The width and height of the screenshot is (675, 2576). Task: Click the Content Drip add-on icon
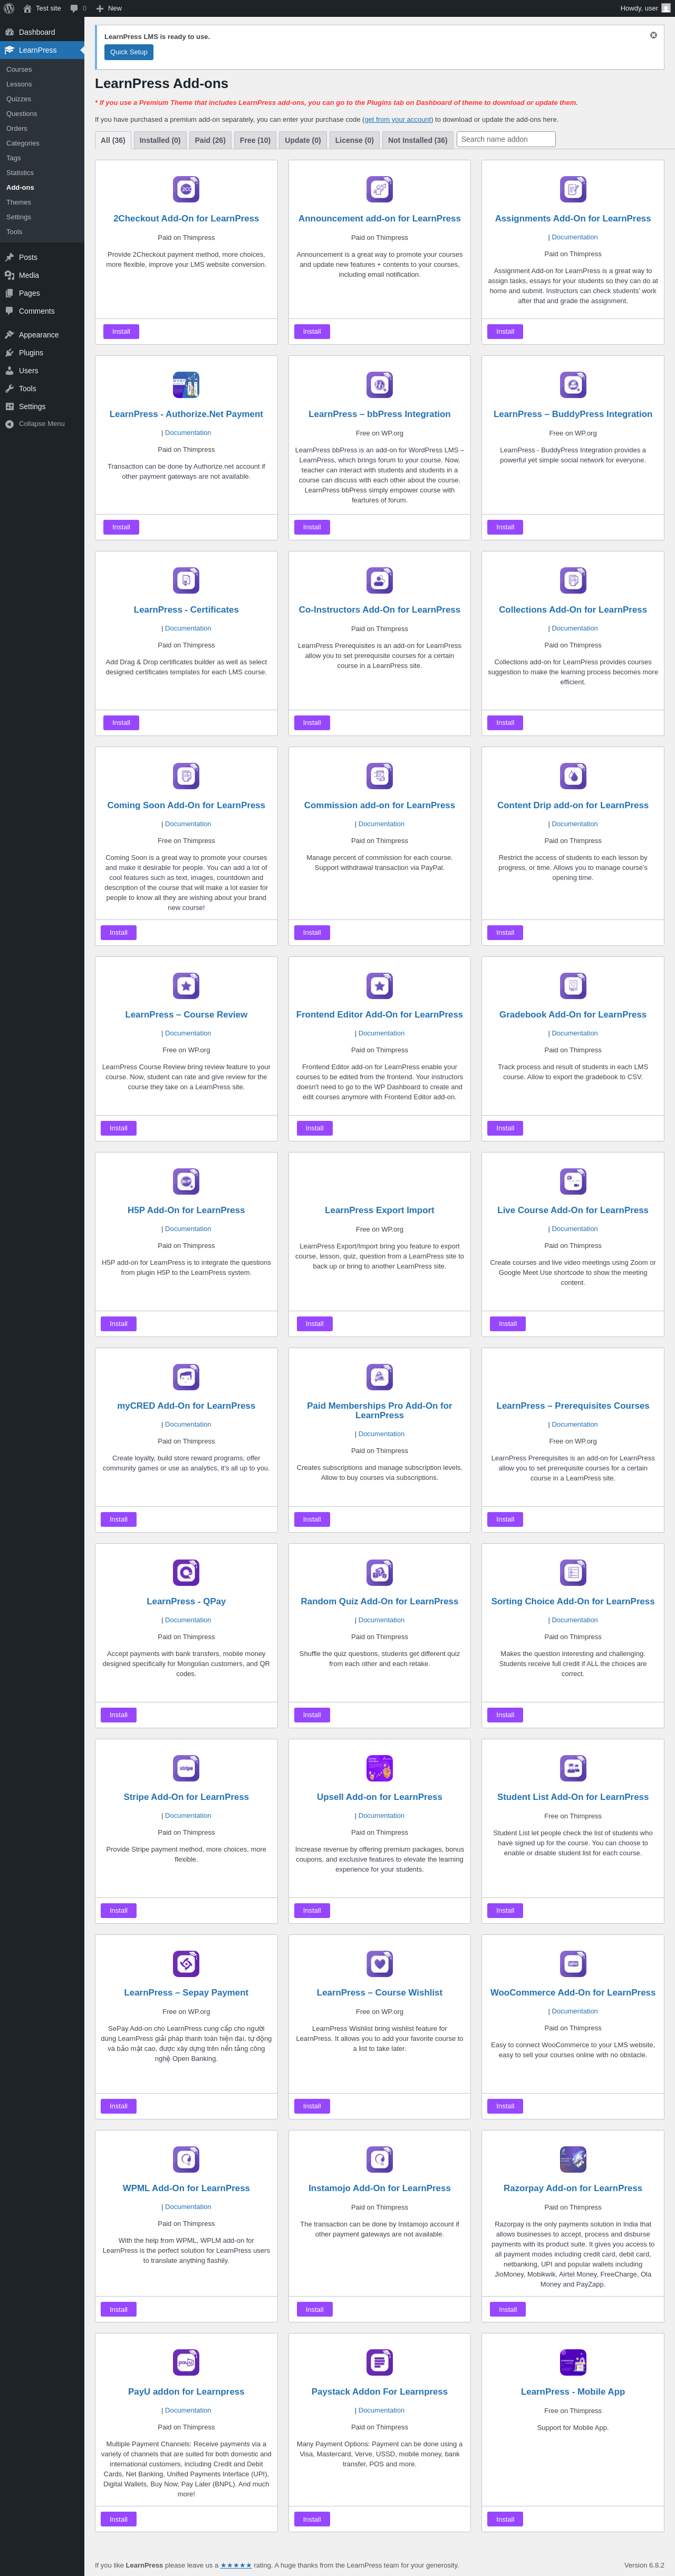573,776
